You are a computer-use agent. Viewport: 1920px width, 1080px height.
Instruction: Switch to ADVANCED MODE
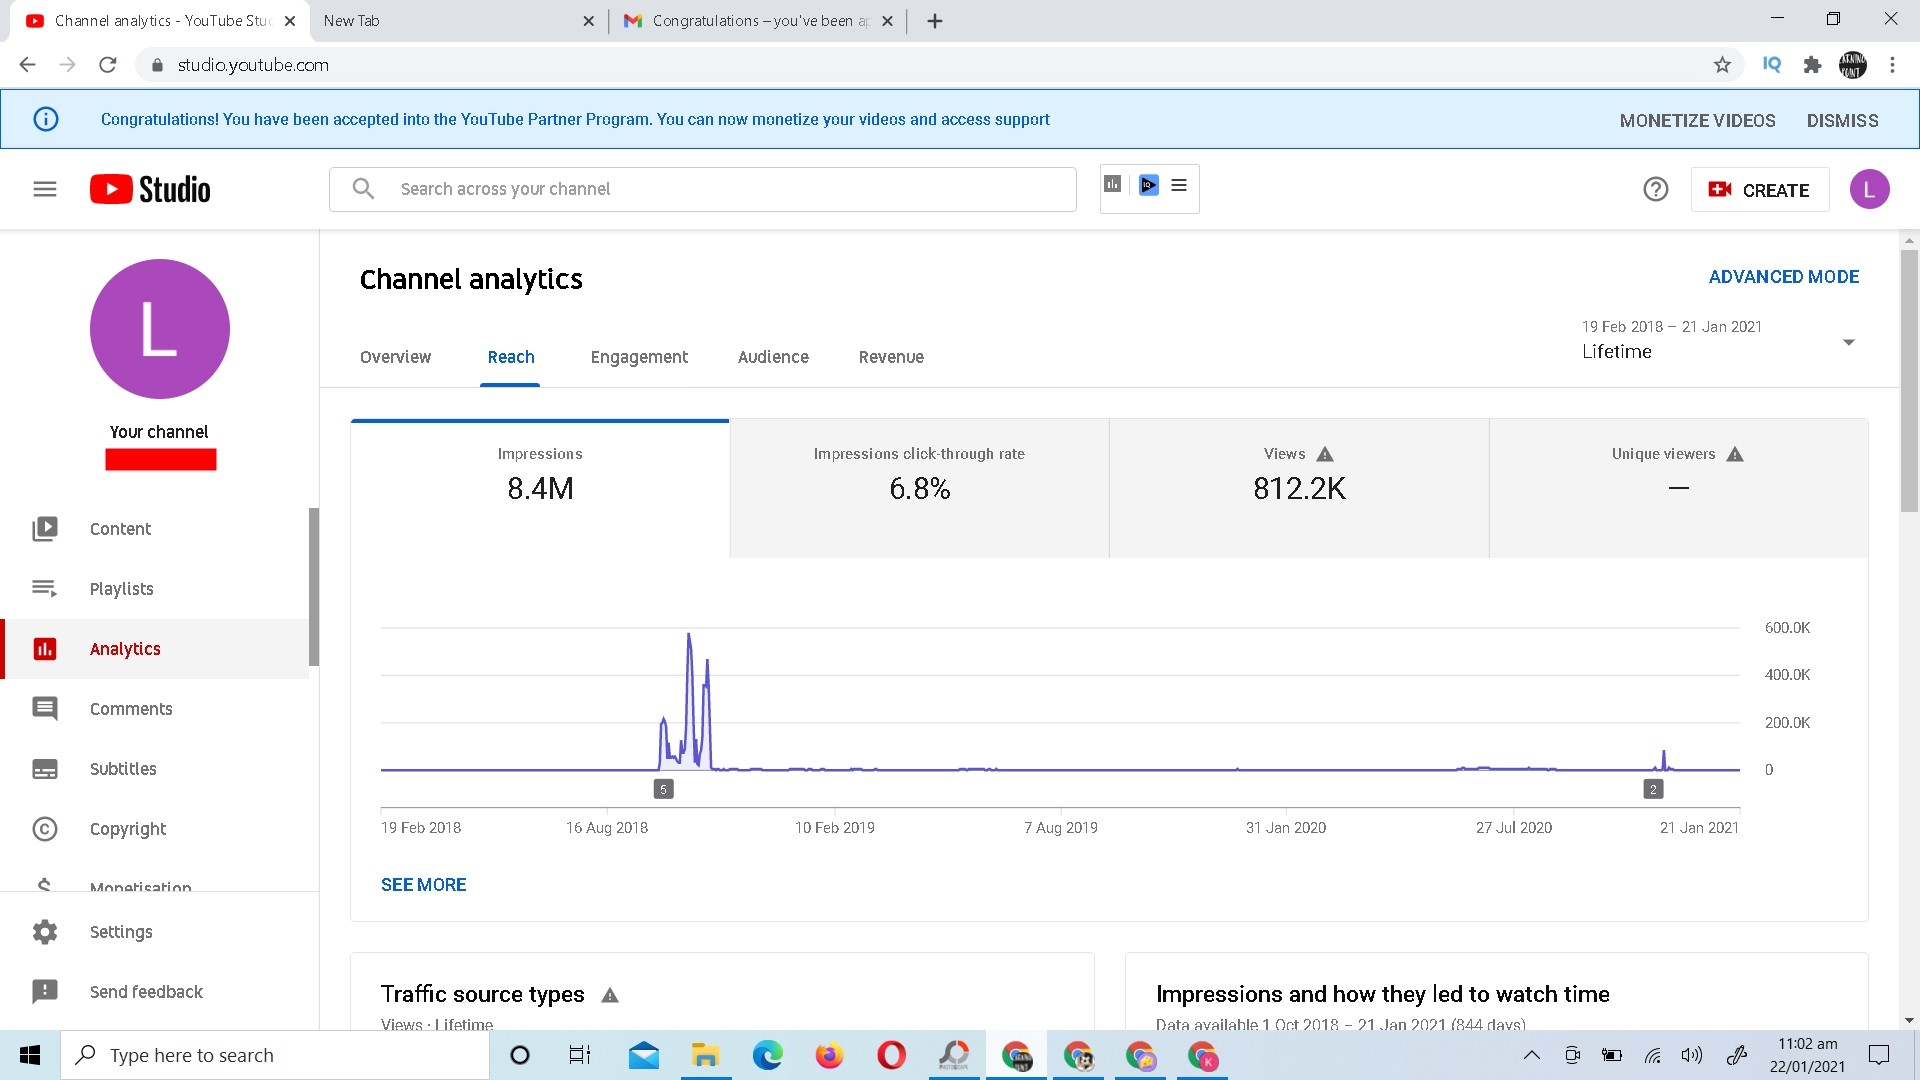(1783, 277)
